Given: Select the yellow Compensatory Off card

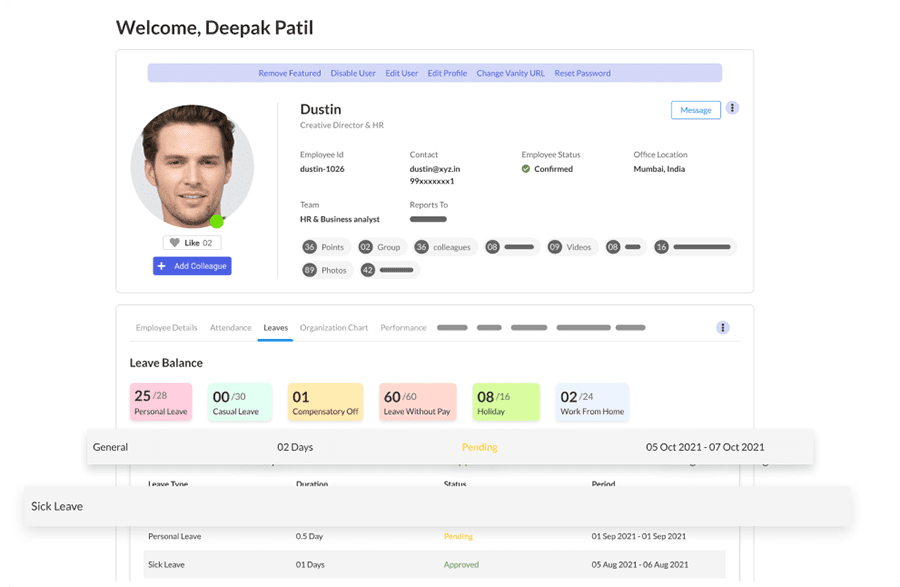Looking at the screenshot, I should click(325, 402).
